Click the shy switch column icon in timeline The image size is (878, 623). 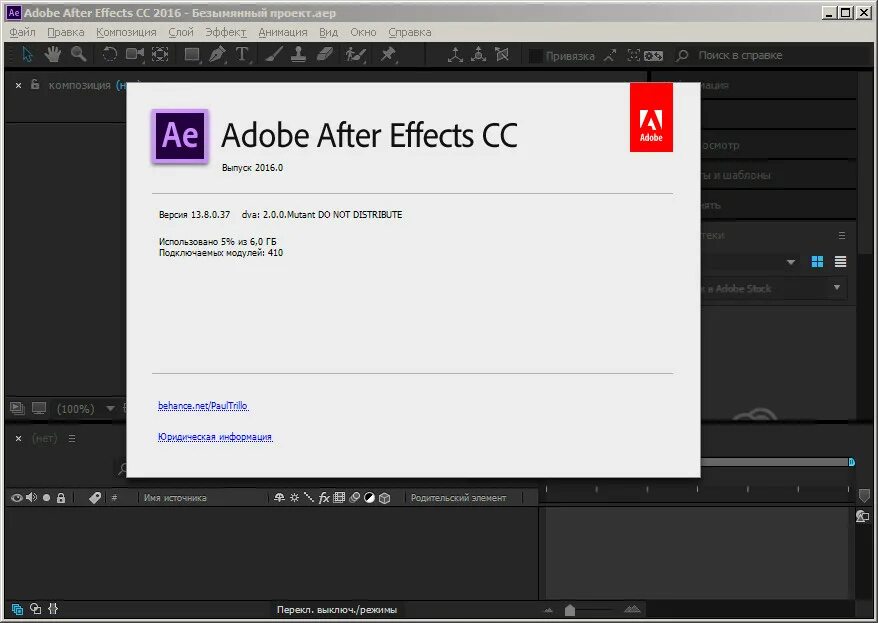pos(279,498)
